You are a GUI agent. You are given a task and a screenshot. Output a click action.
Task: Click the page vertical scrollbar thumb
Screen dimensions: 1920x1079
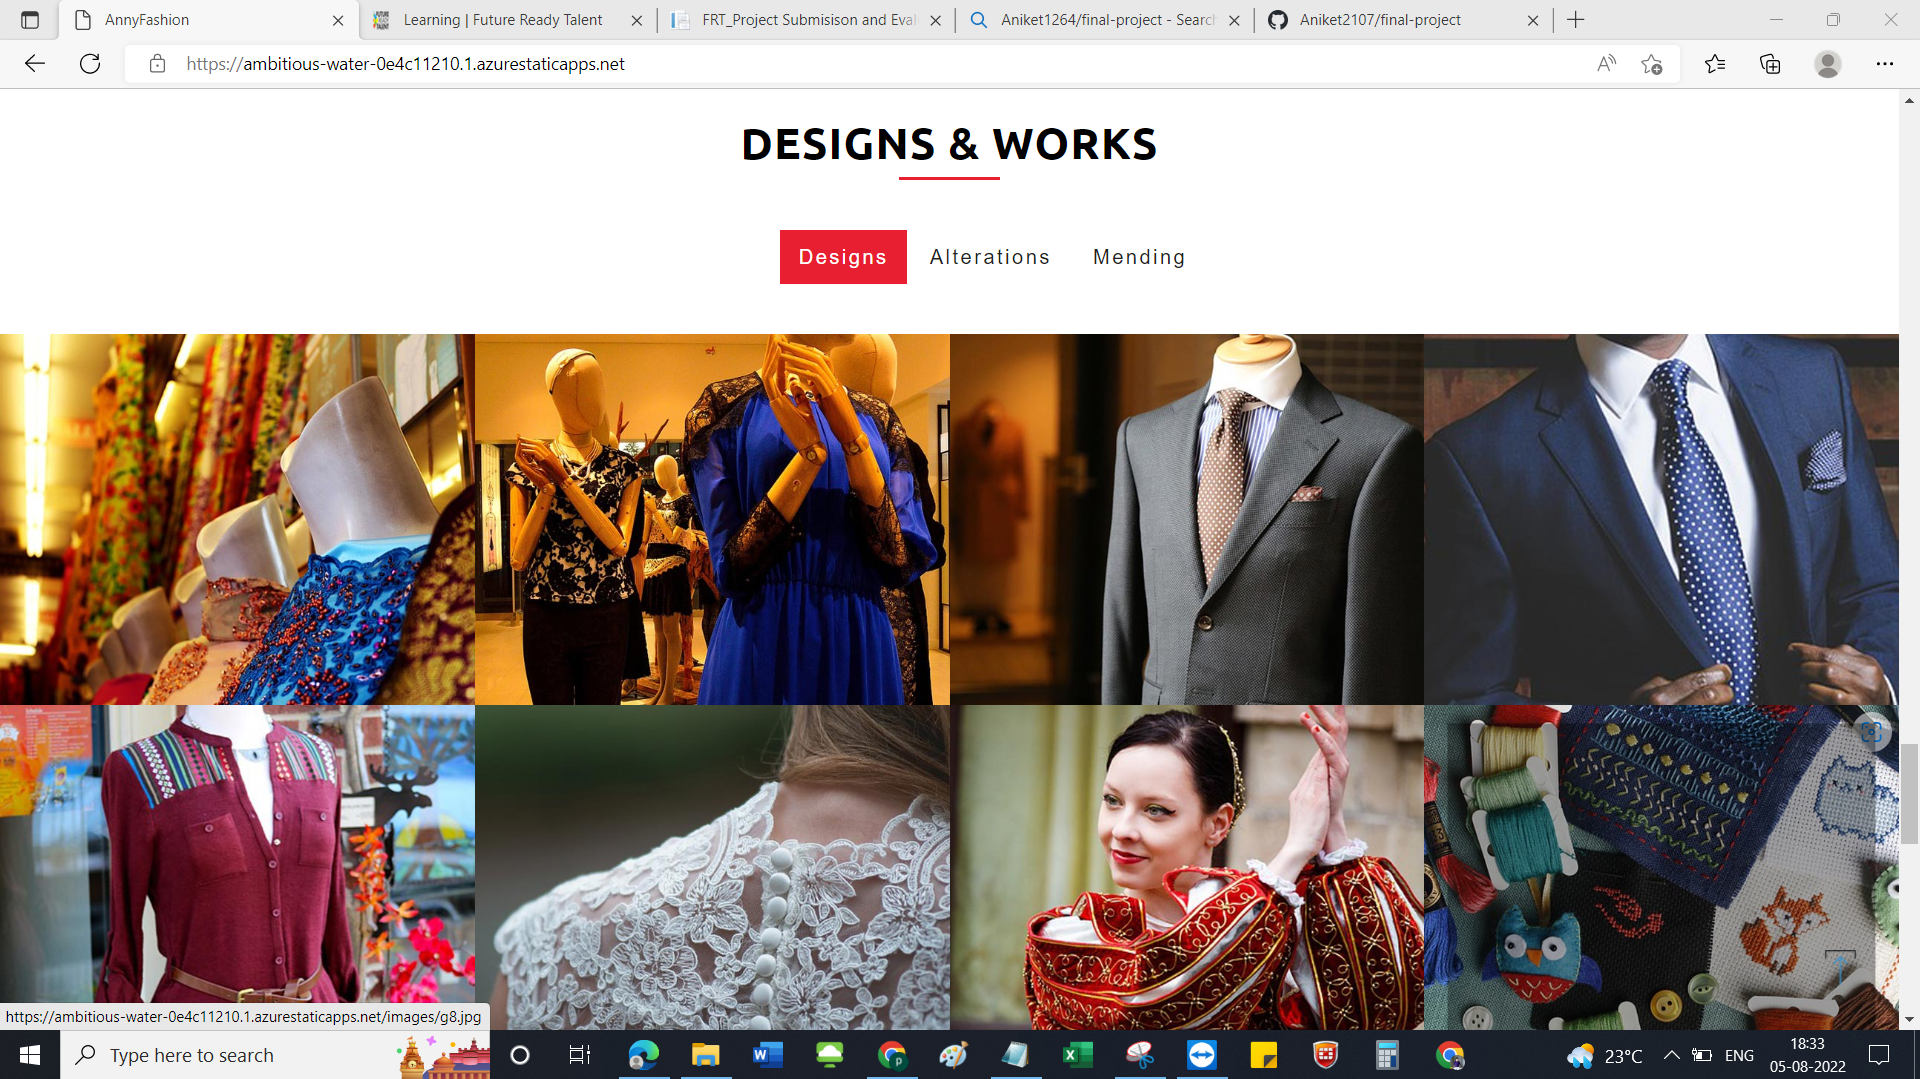tap(1909, 795)
